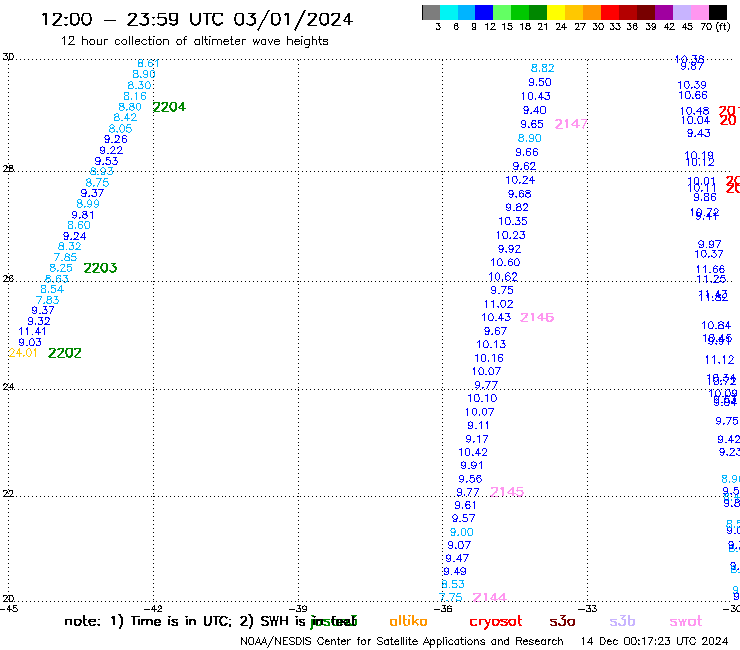This screenshot has width=740, height=650.
Task: Click the wave height value '10.24'
Action: [x=520, y=180]
